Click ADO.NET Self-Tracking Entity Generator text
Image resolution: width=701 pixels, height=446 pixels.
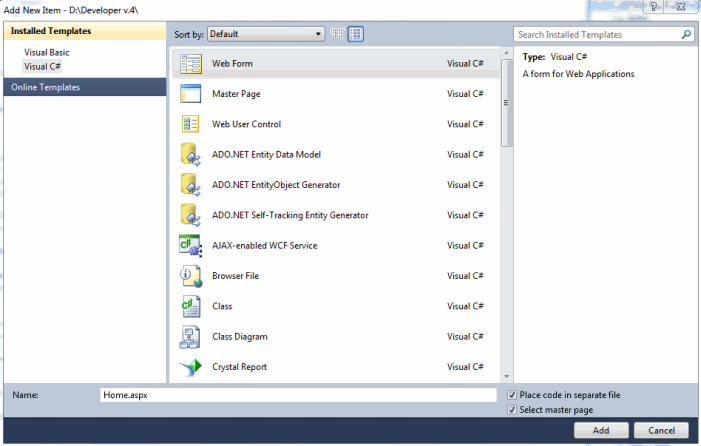tap(290, 215)
